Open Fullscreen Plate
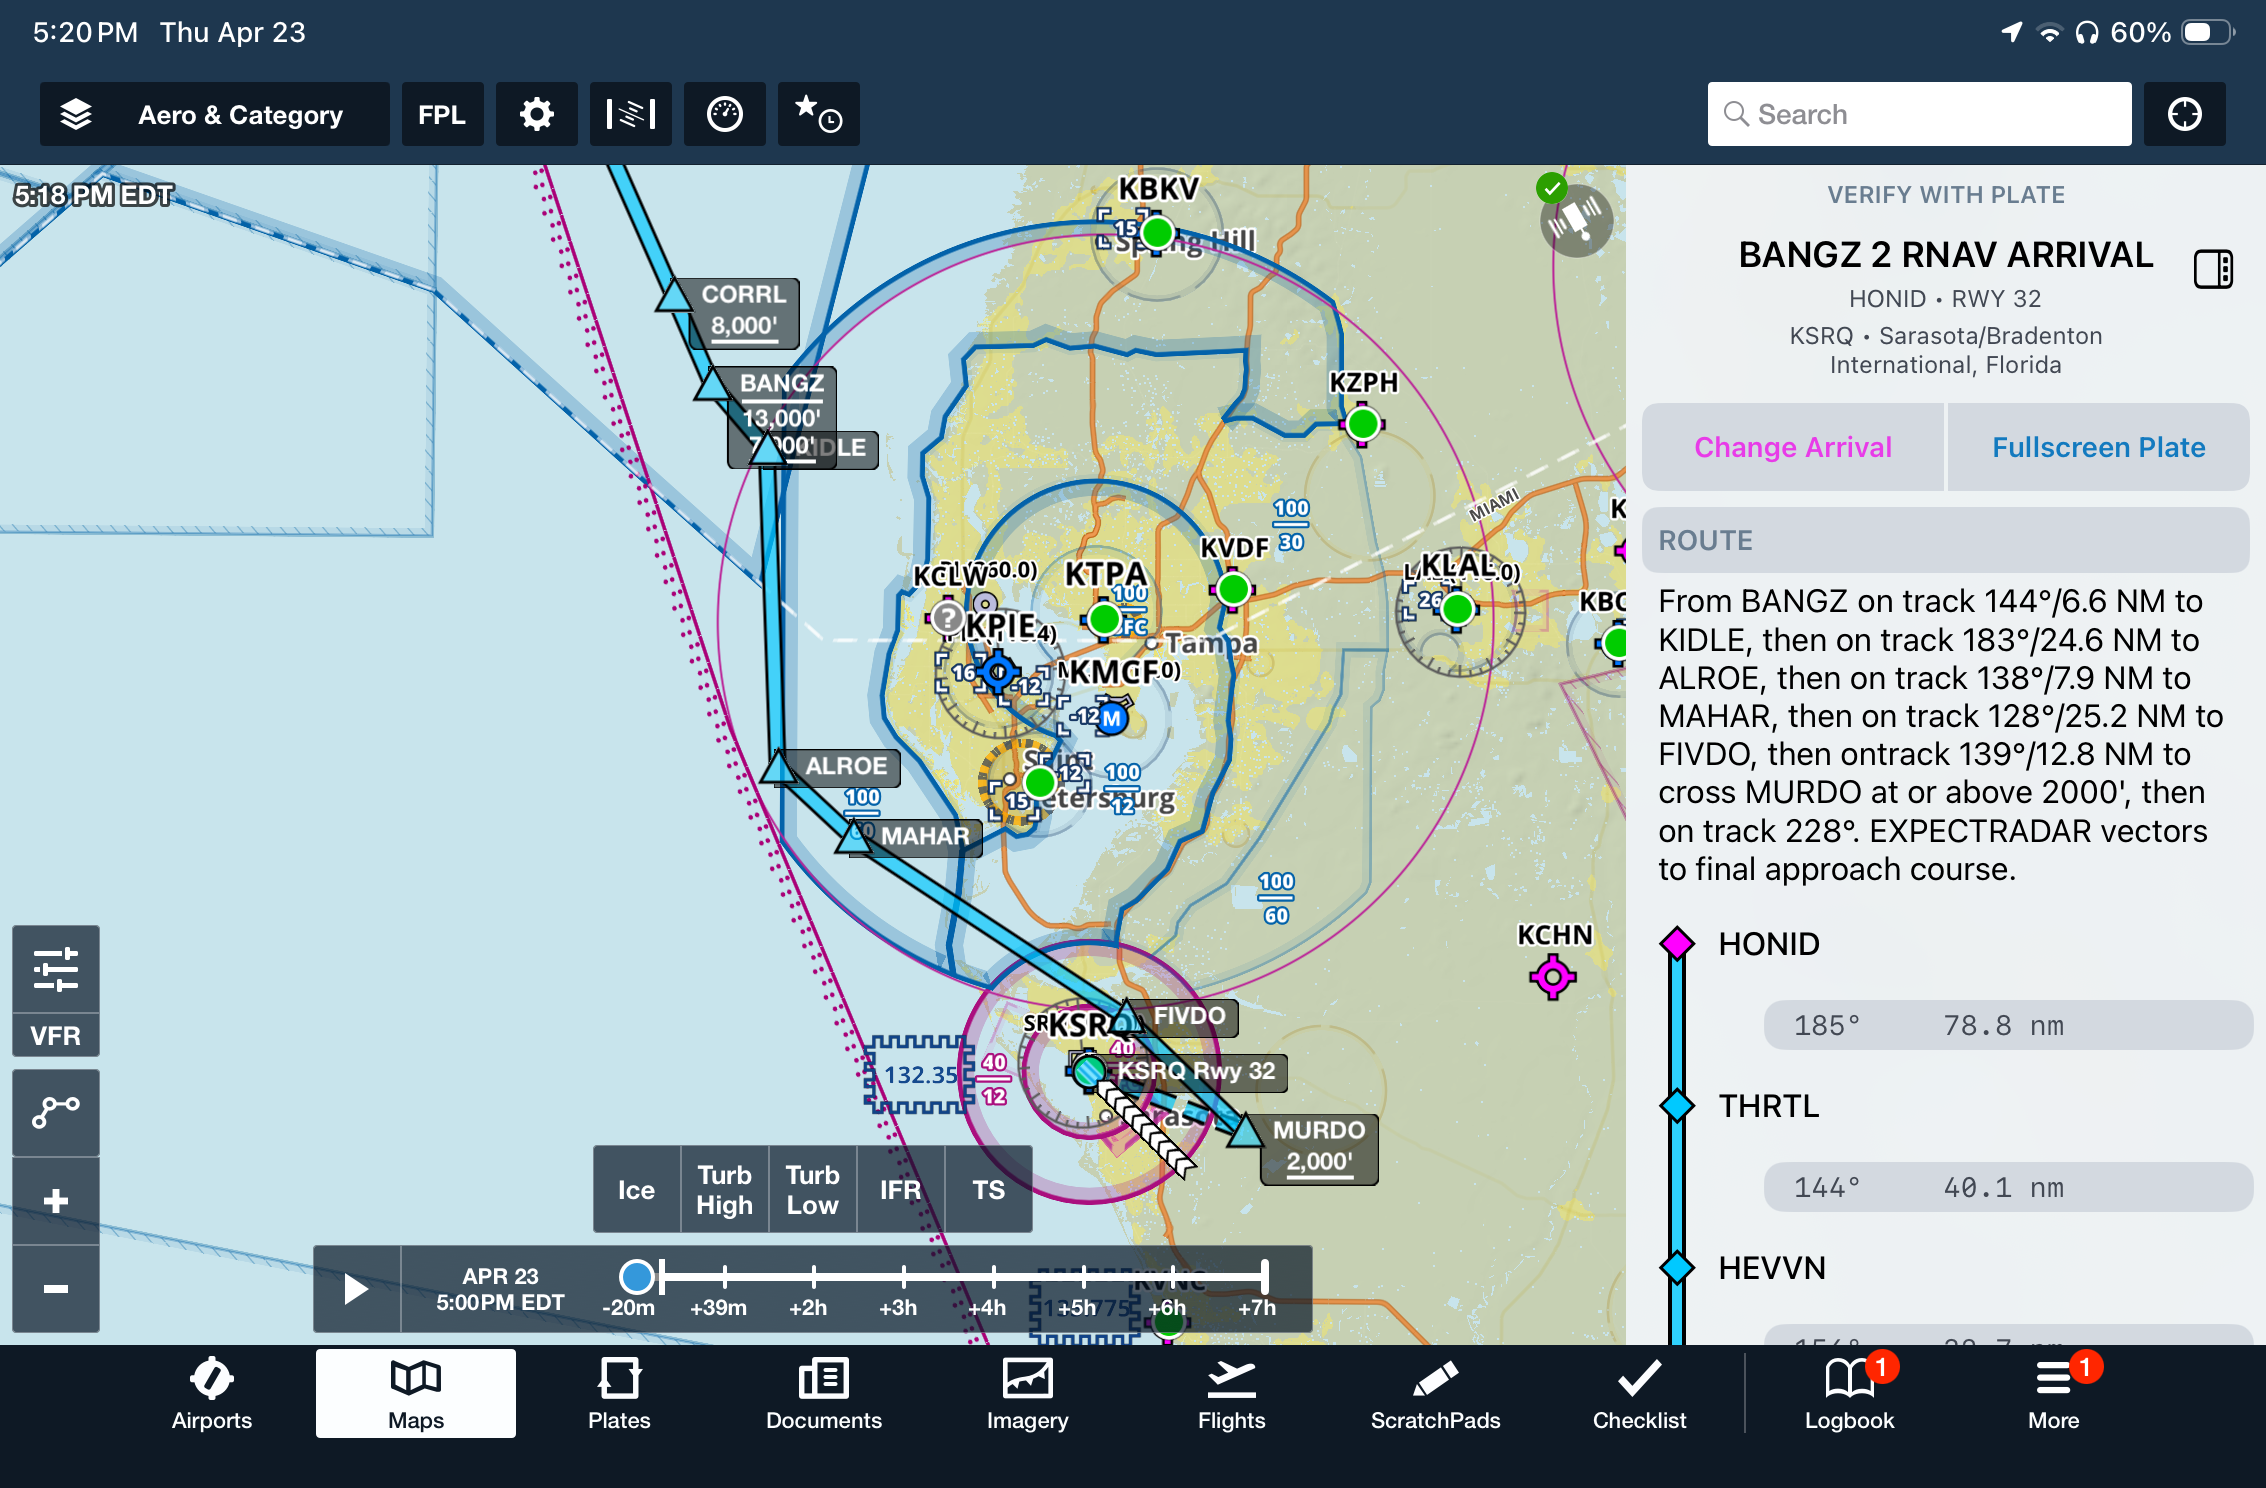Screen dimensions: 2266x1488 tap(2098, 447)
